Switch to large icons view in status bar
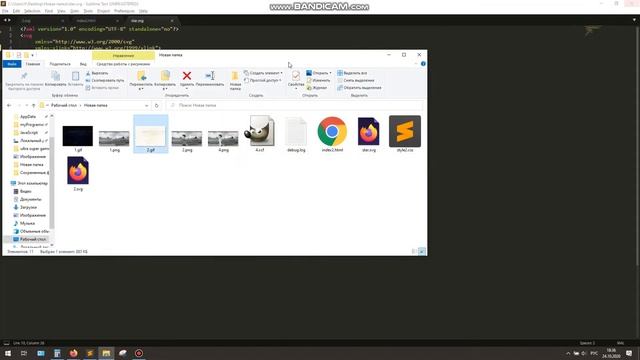Image resolution: width=640 pixels, height=360 pixels. coord(422,251)
